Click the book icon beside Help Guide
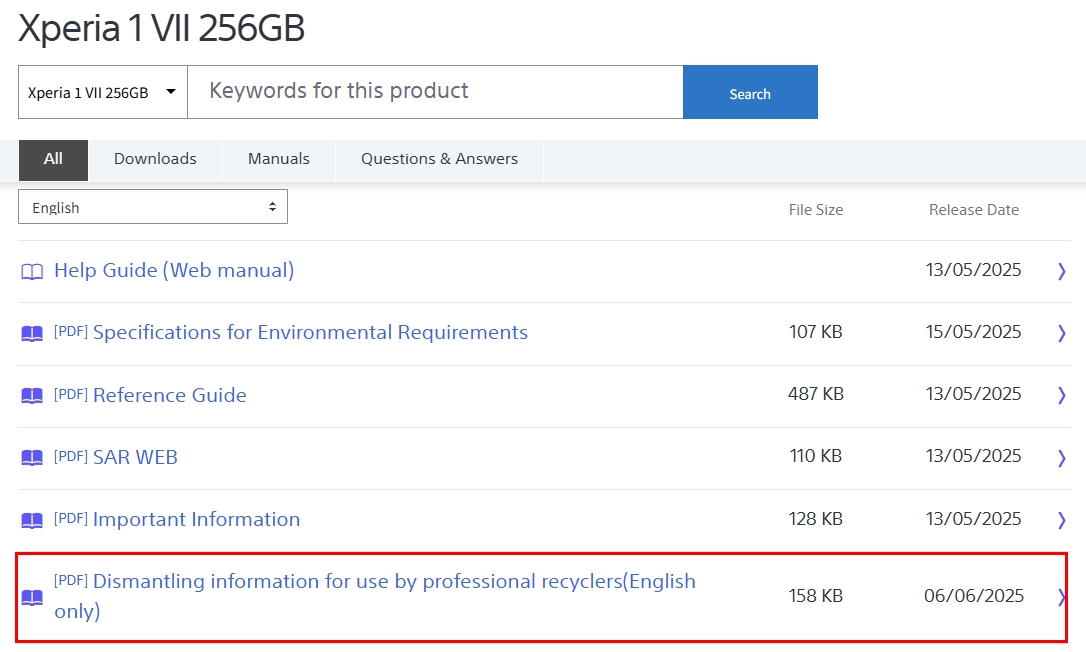The height and width of the screenshot is (652, 1086). point(32,272)
